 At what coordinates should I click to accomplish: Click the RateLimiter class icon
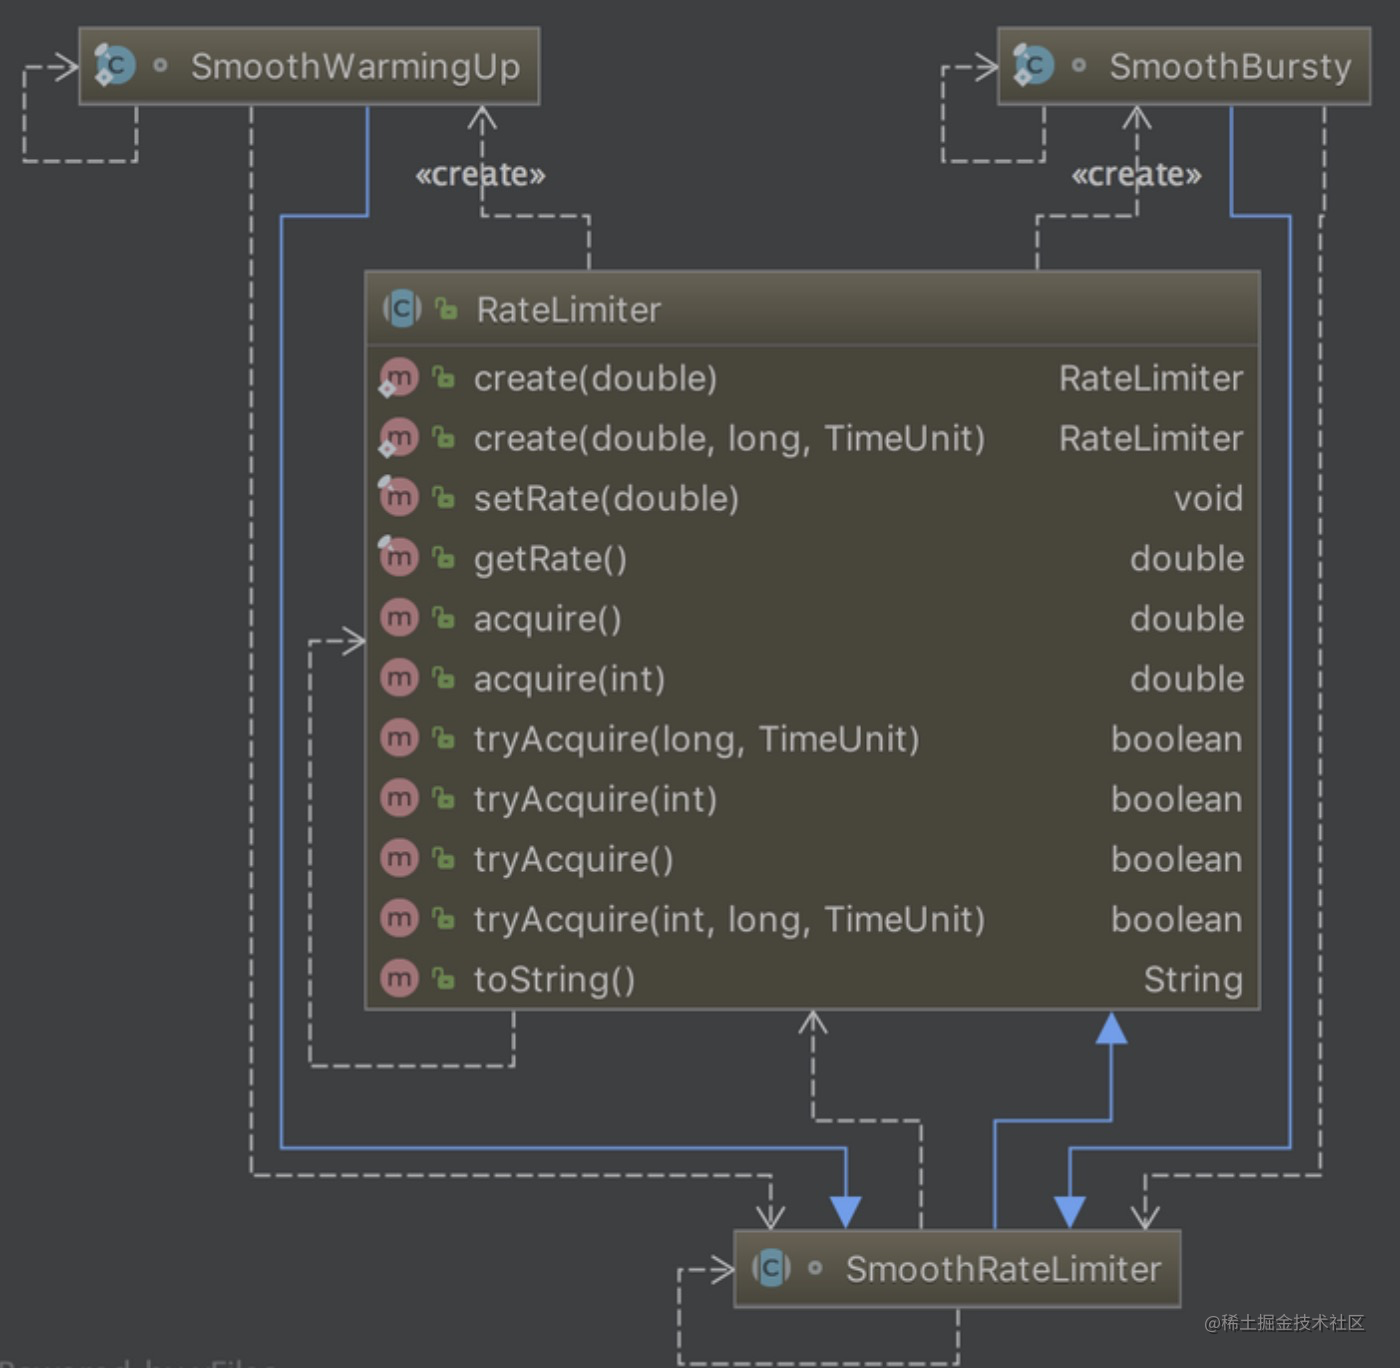(400, 309)
